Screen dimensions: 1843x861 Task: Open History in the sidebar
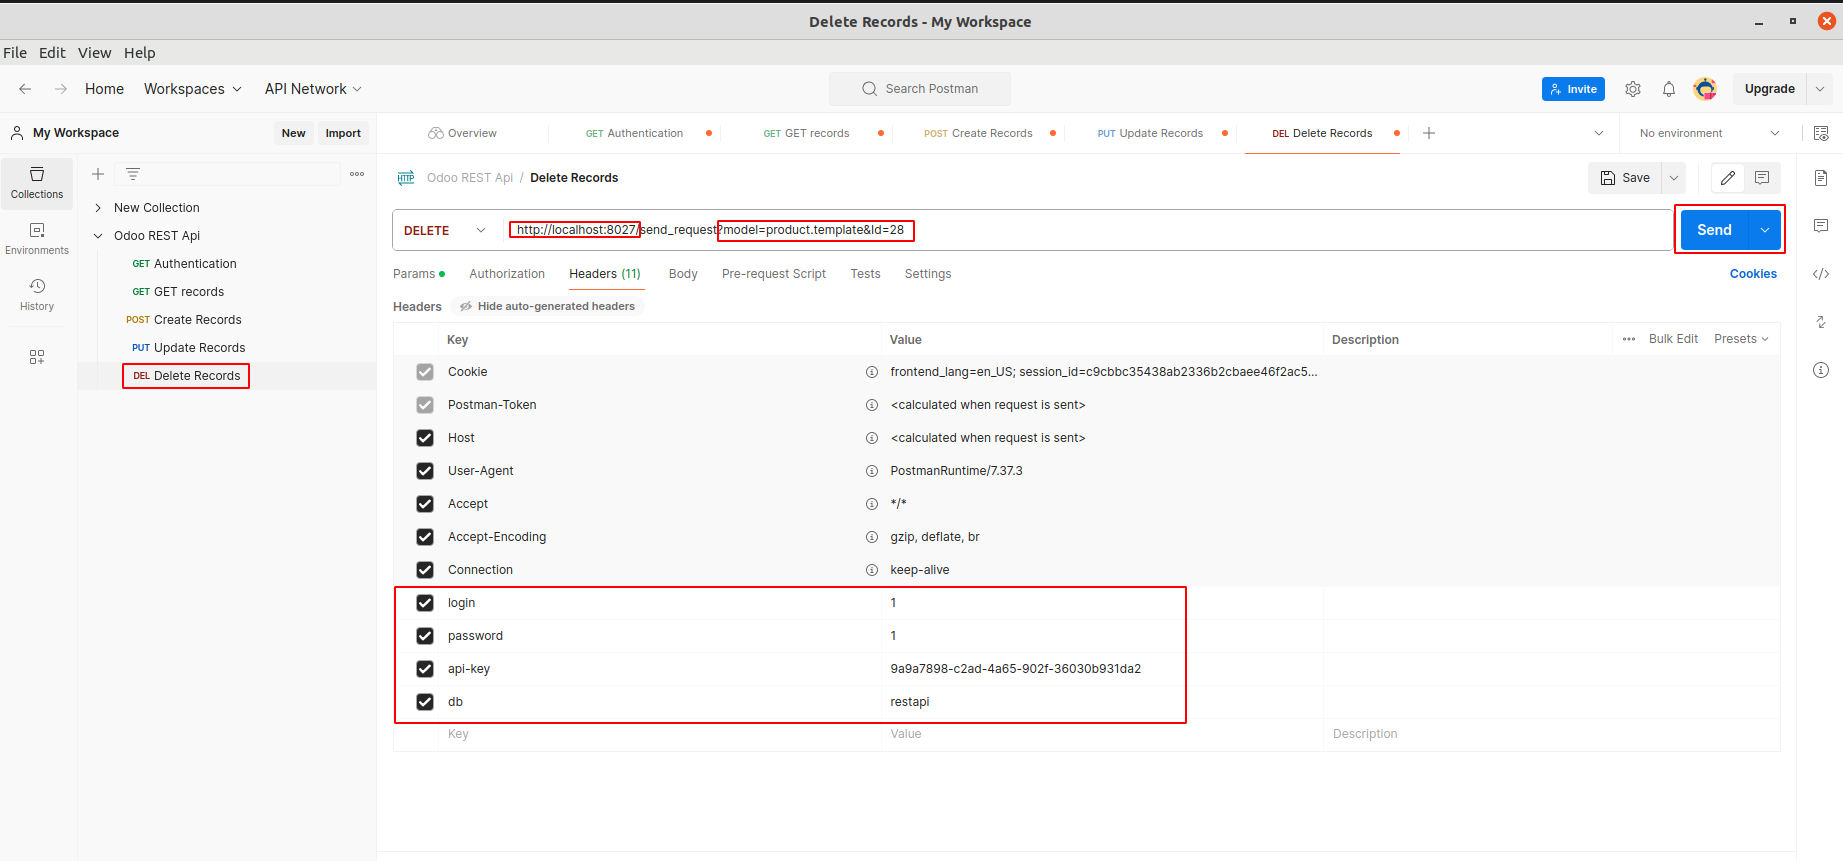click(x=37, y=295)
